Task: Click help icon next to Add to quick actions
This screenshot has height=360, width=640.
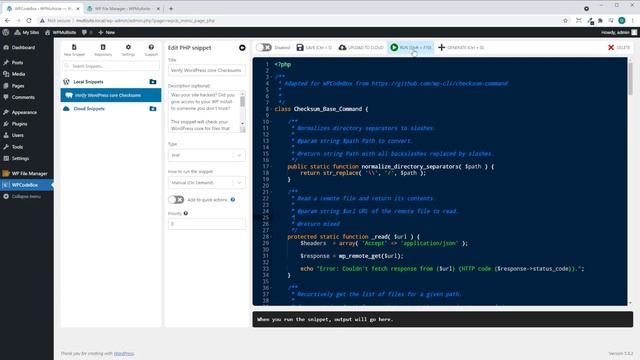Action: point(233,200)
